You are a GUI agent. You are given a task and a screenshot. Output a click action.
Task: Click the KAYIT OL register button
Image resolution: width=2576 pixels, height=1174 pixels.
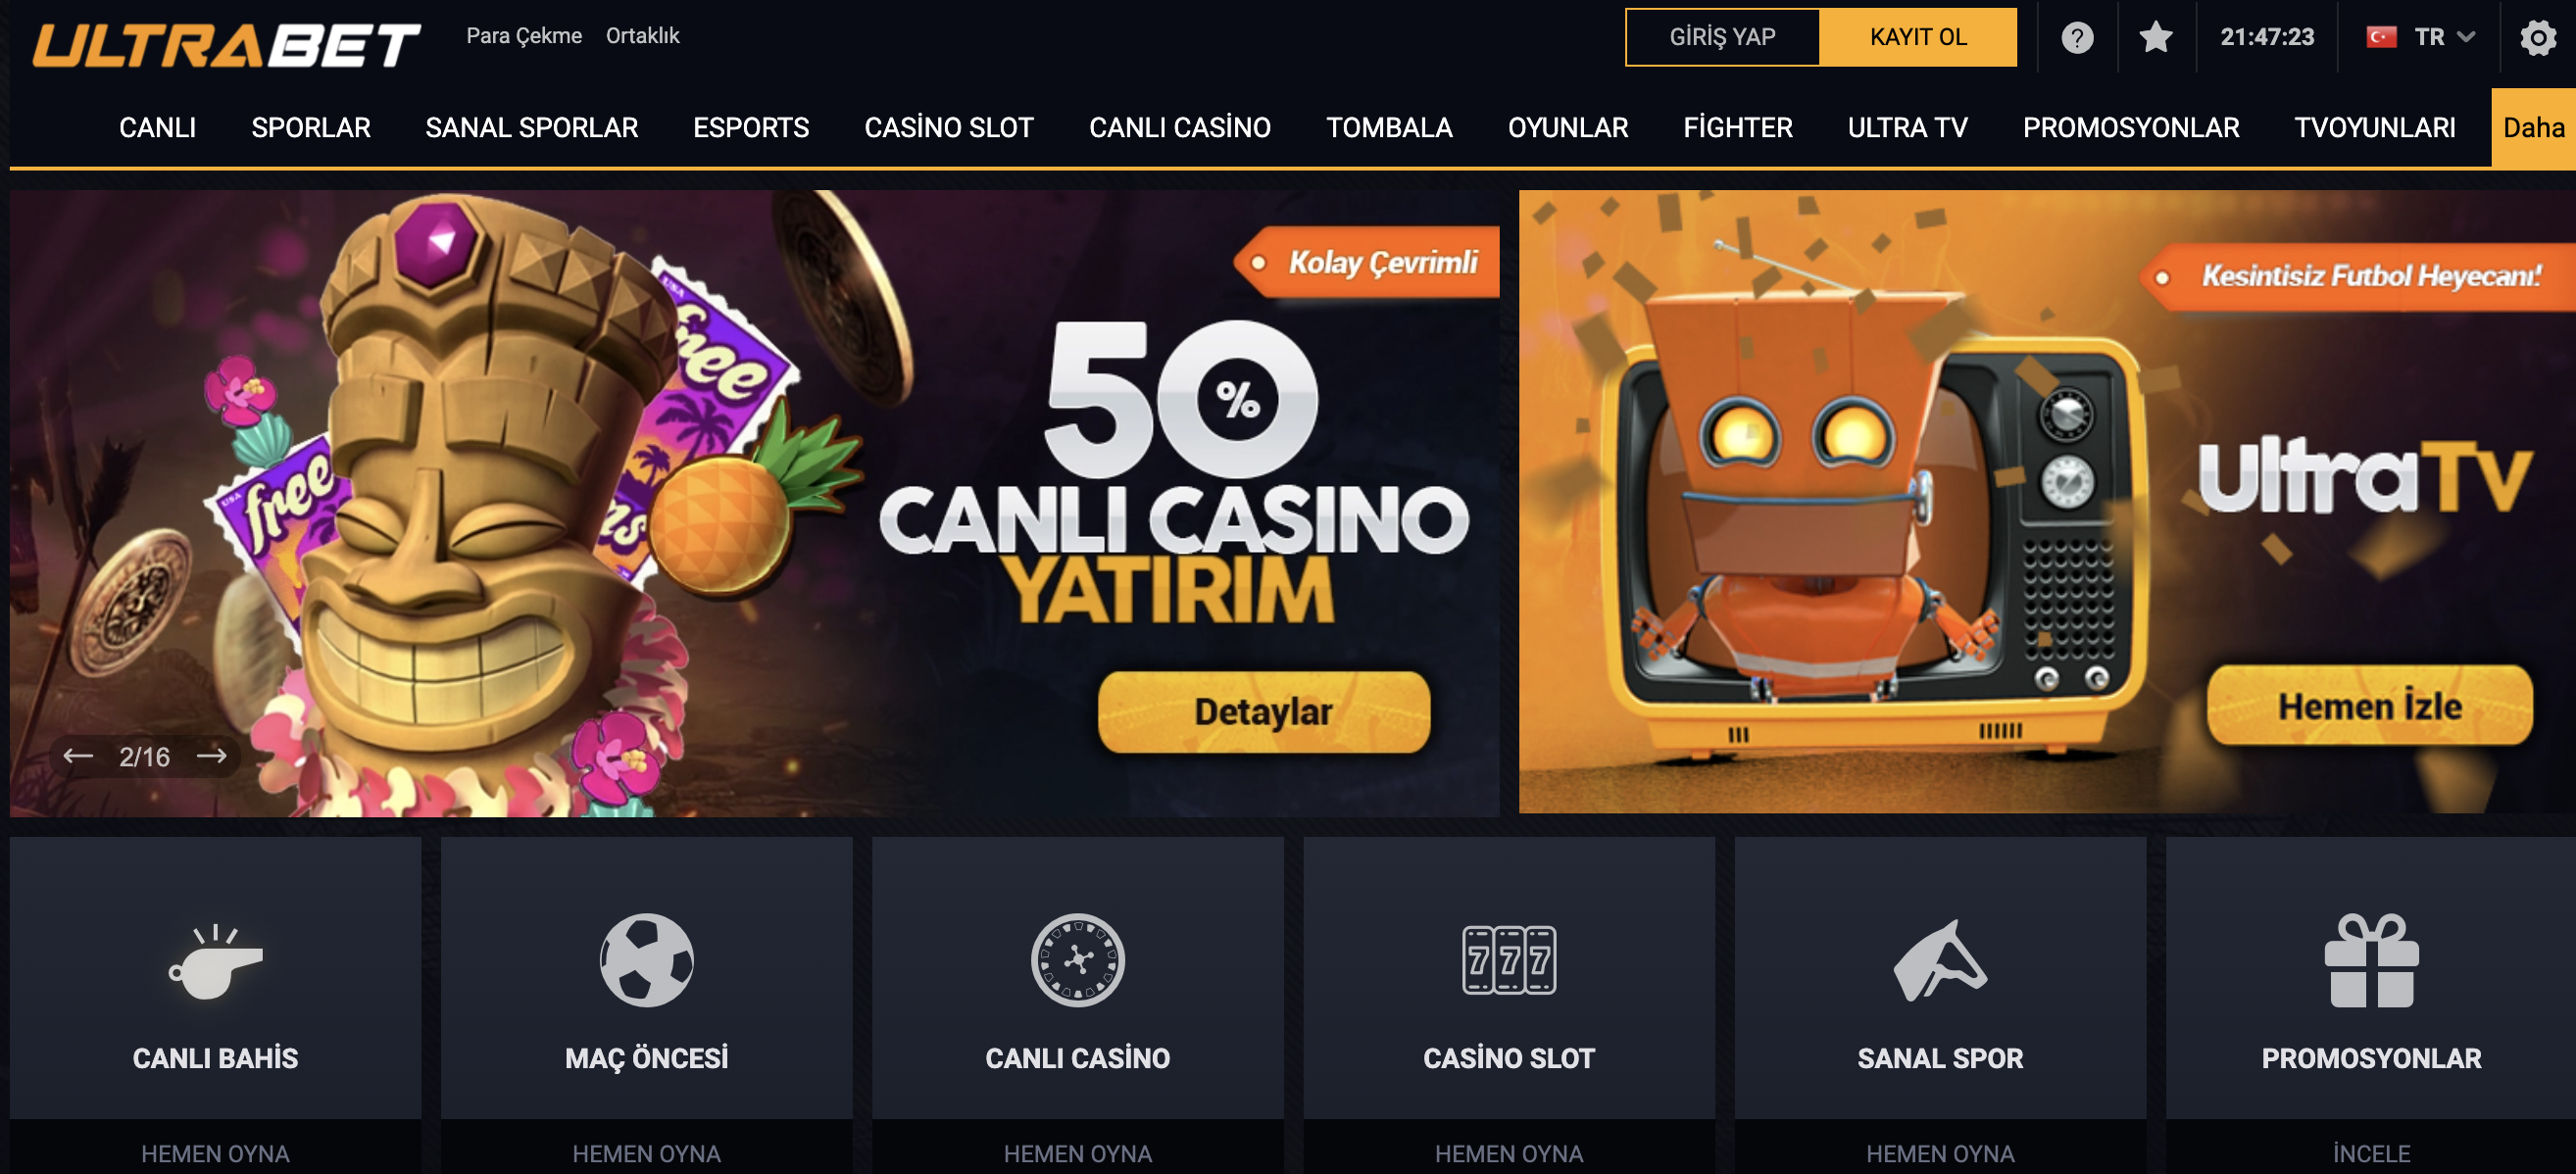(1918, 37)
